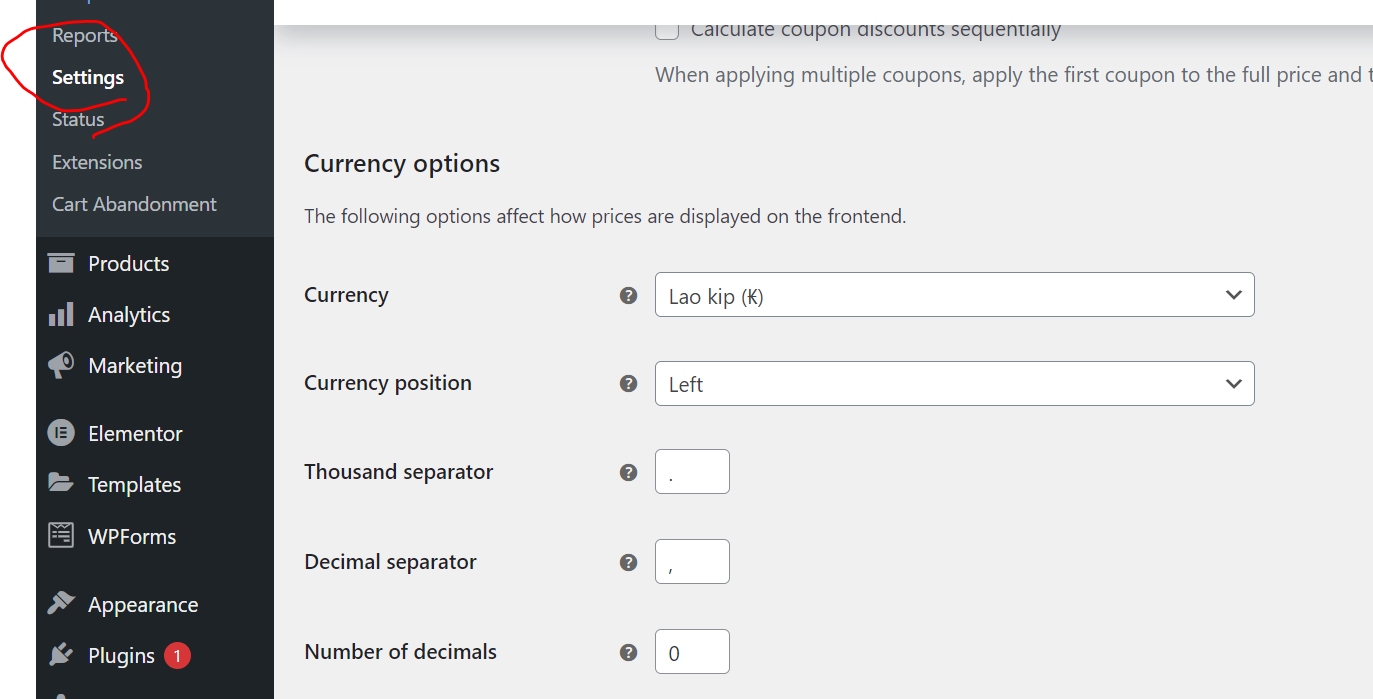Click the Products archive box icon
The width and height of the screenshot is (1373, 699).
(61, 263)
